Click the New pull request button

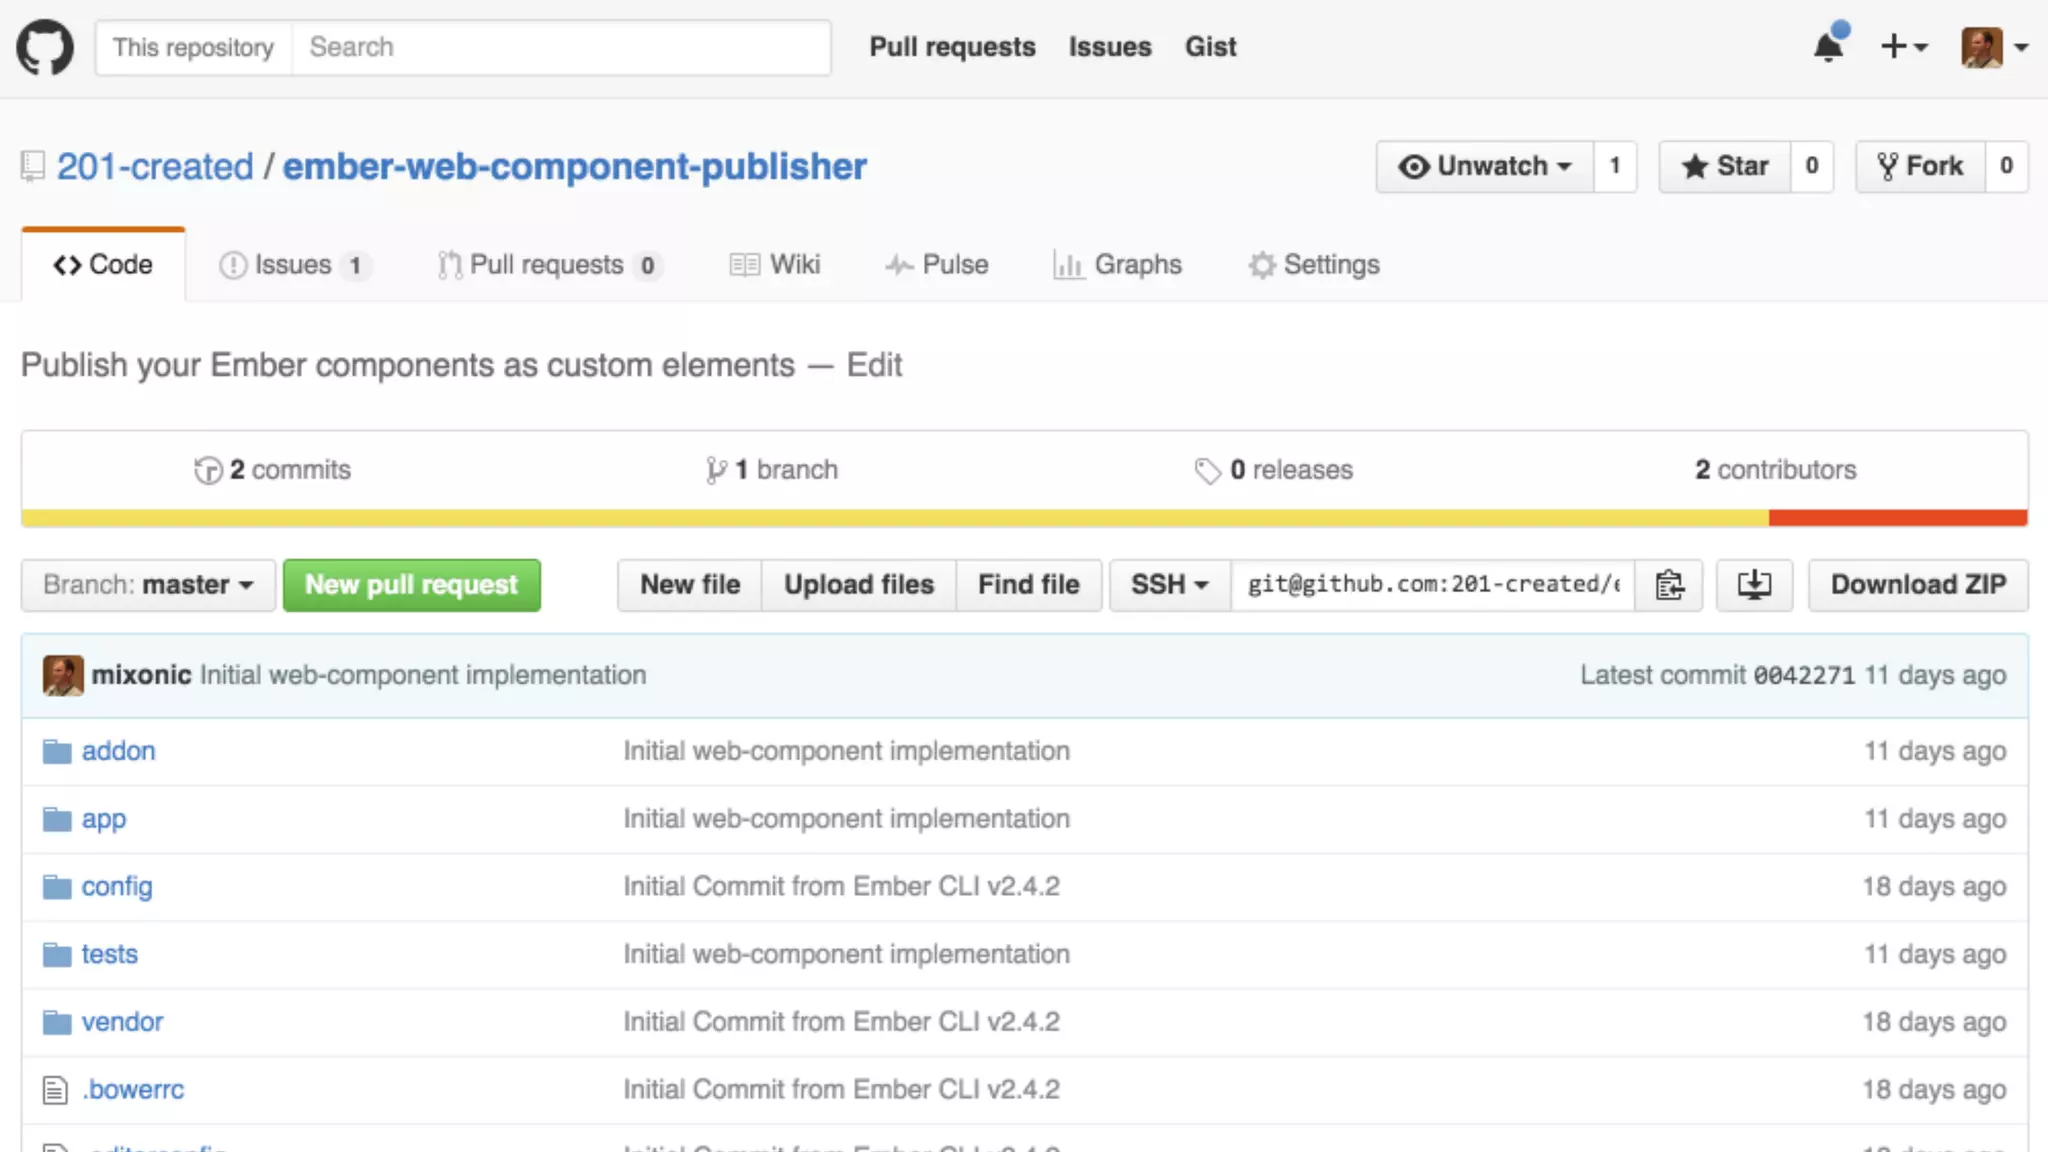[412, 585]
